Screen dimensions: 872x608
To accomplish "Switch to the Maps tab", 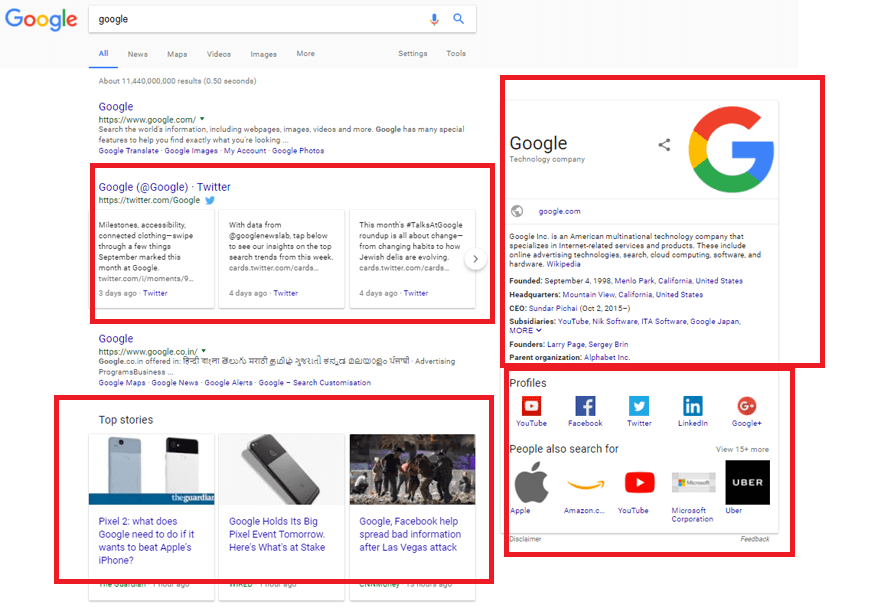I will pyautogui.click(x=177, y=54).
